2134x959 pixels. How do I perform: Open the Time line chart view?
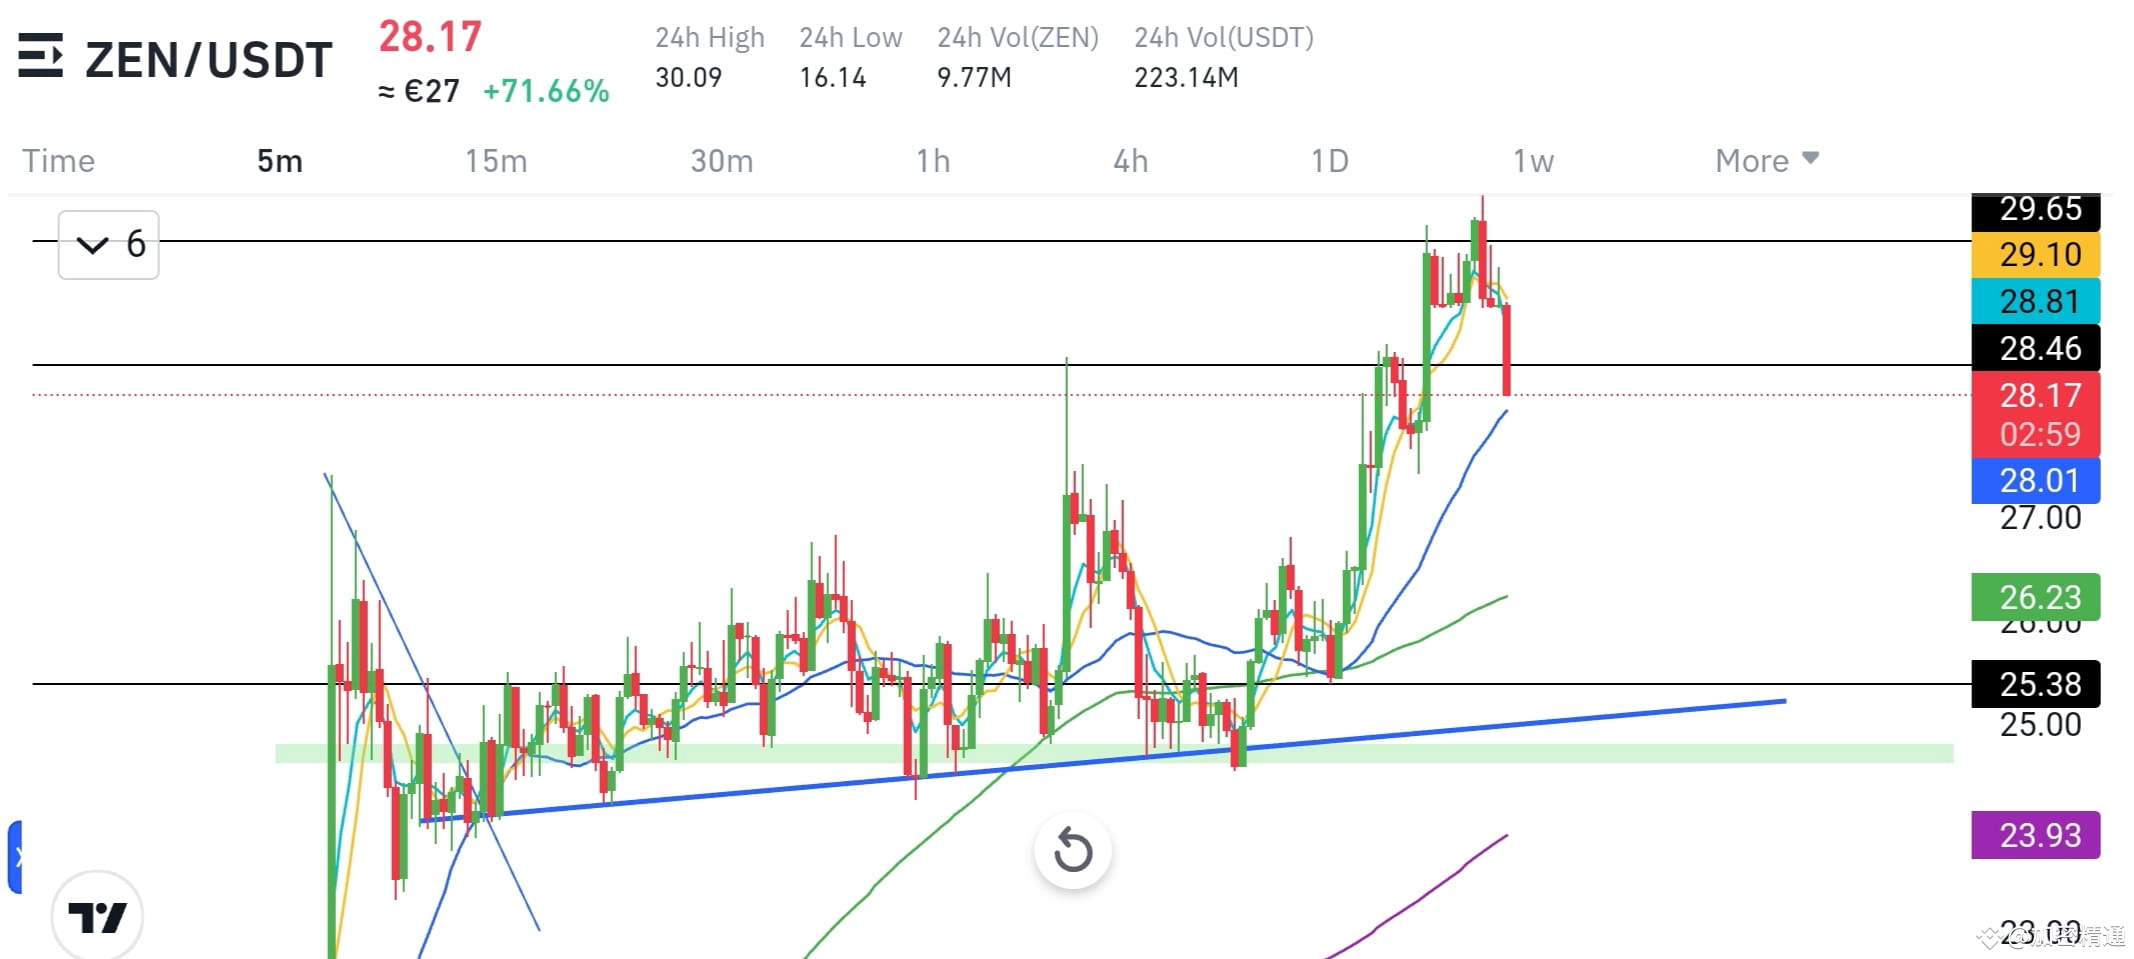pos(59,160)
